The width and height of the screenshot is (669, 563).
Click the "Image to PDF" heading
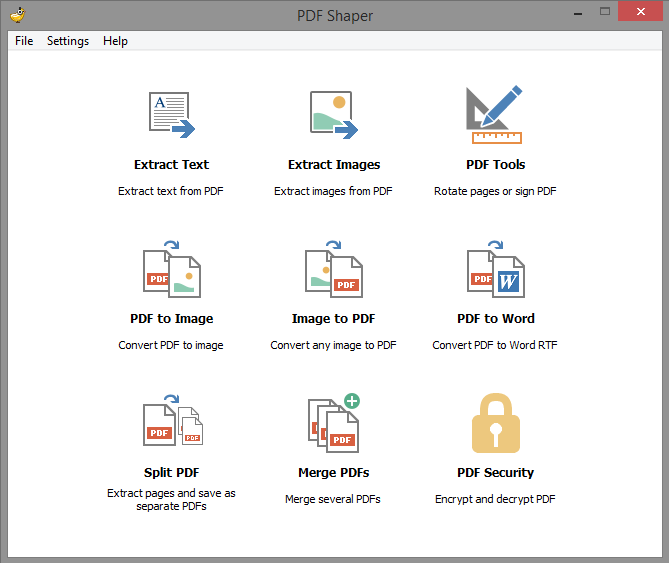pos(334,319)
